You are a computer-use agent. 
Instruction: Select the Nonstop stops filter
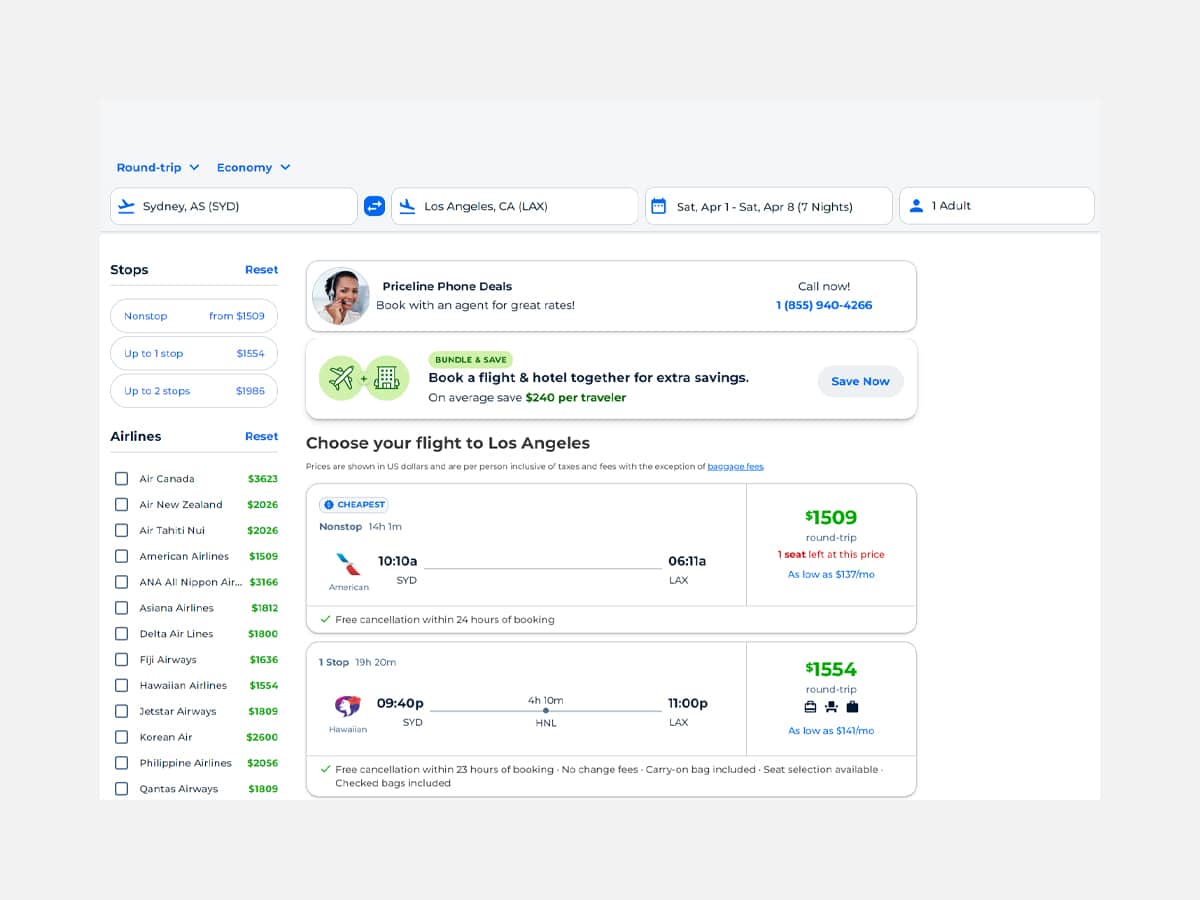(194, 316)
